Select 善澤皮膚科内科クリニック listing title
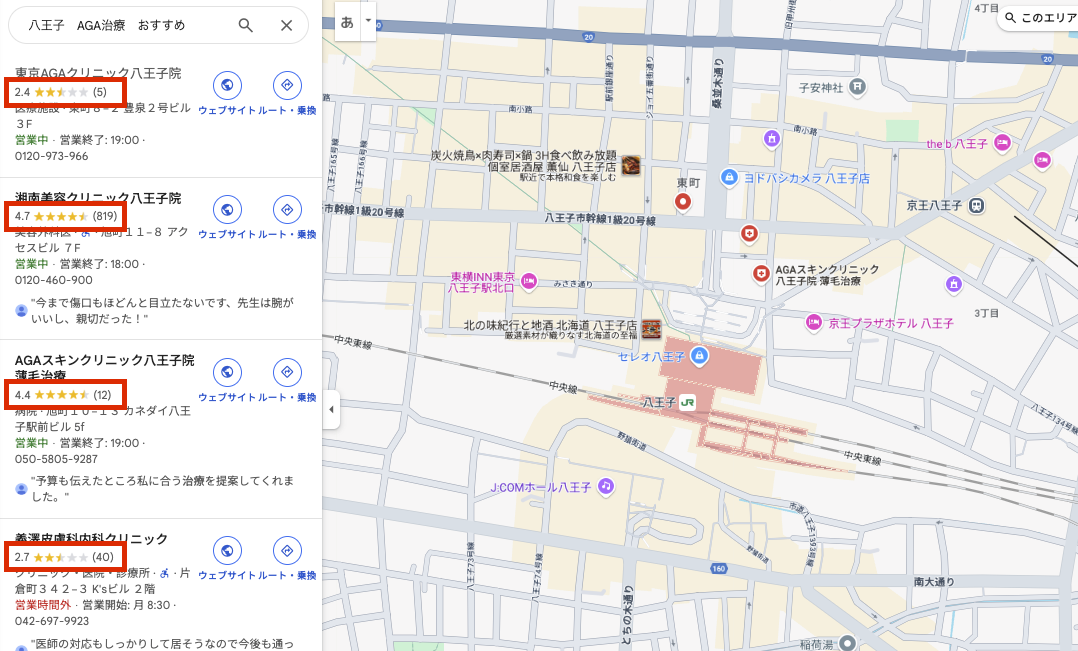The image size is (1078, 651). click(91, 538)
